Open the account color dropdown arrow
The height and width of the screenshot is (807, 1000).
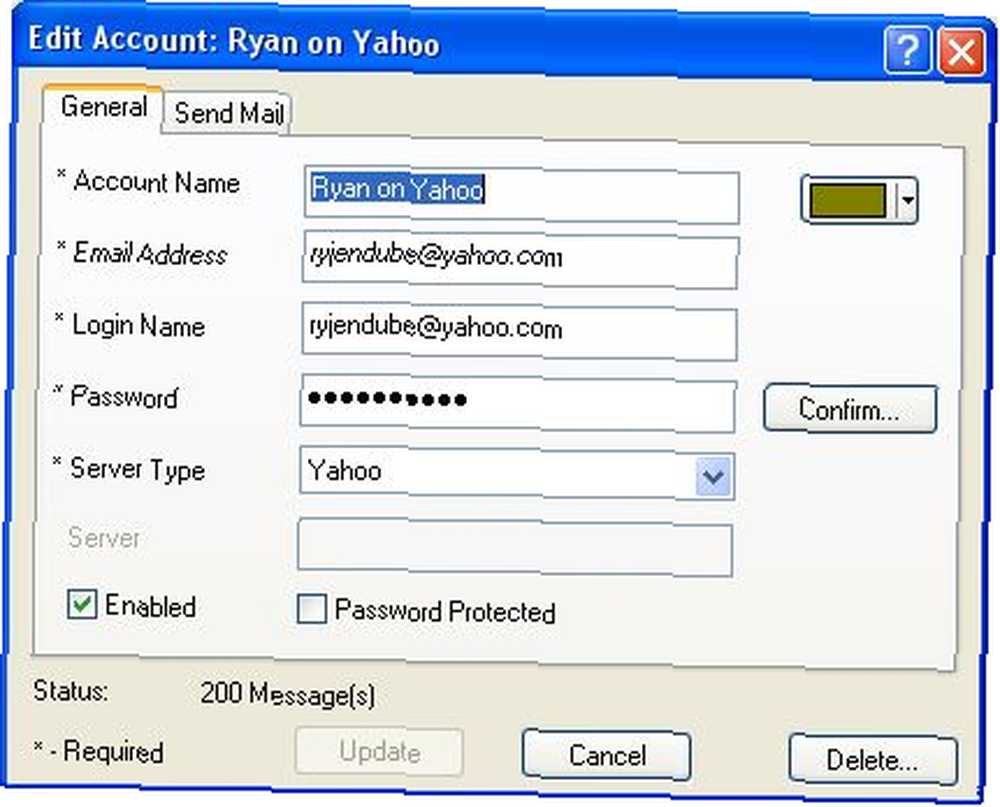907,201
